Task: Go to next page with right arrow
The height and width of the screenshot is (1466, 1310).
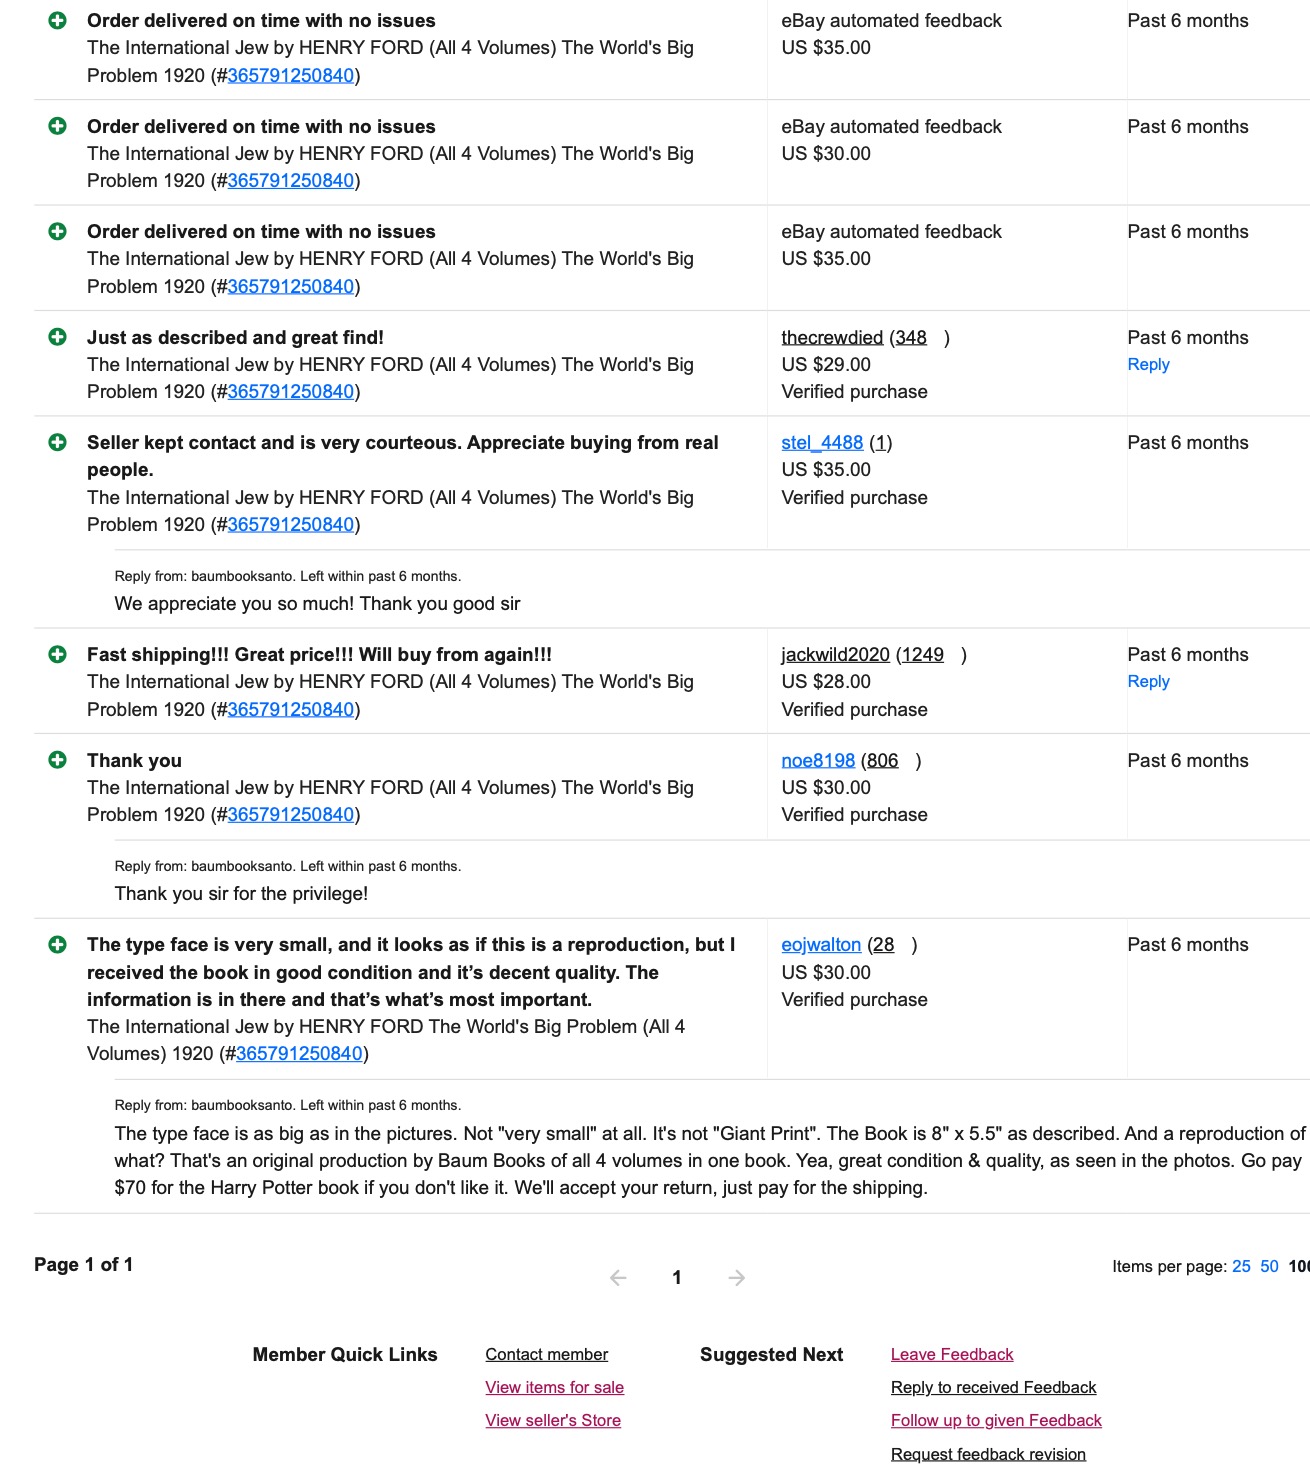Action: click(x=737, y=1277)
